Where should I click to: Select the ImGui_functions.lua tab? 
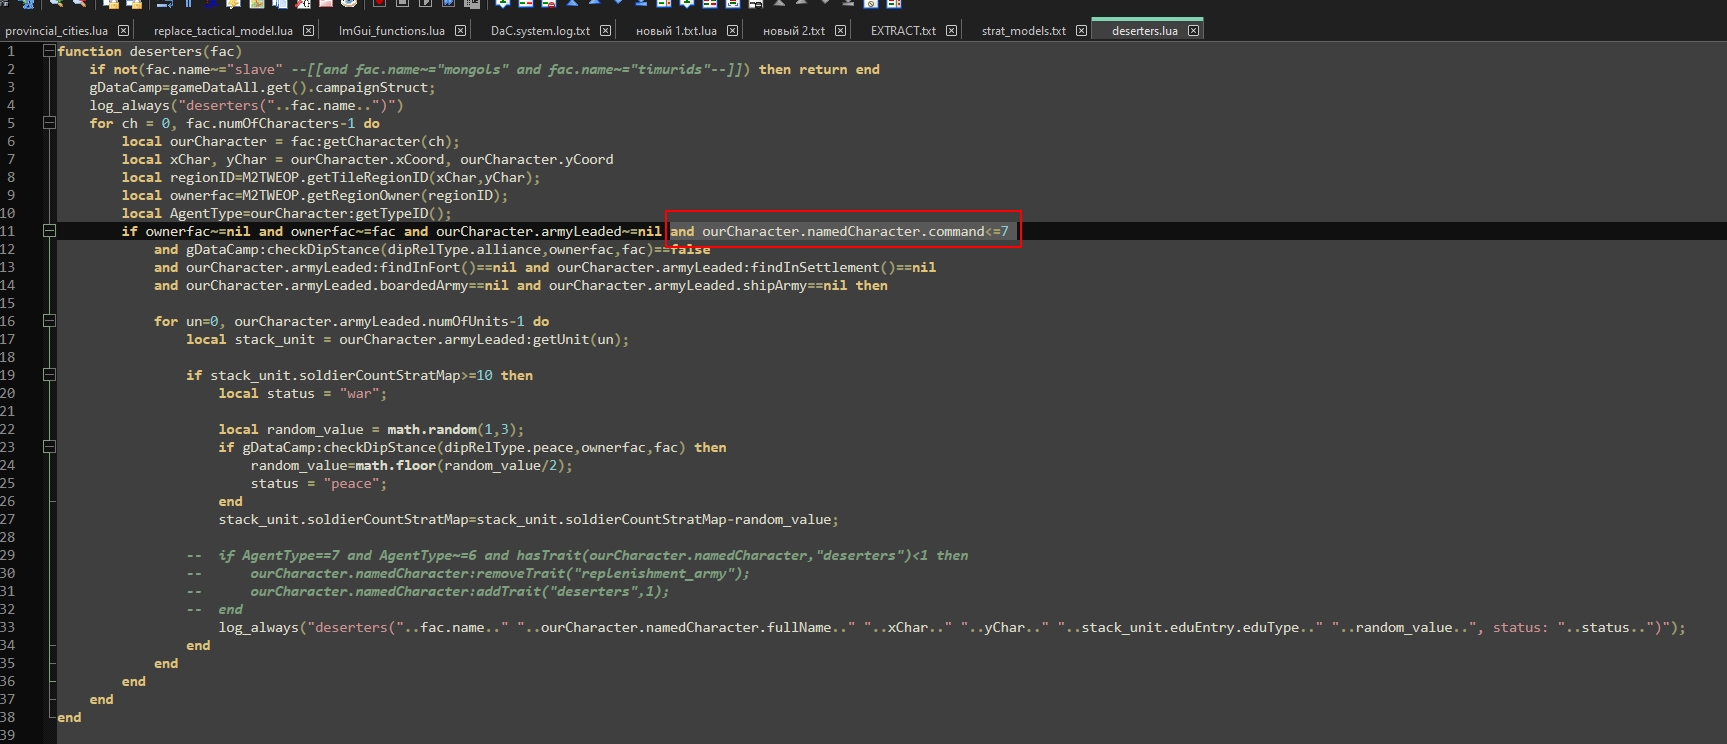coord(391,31)
